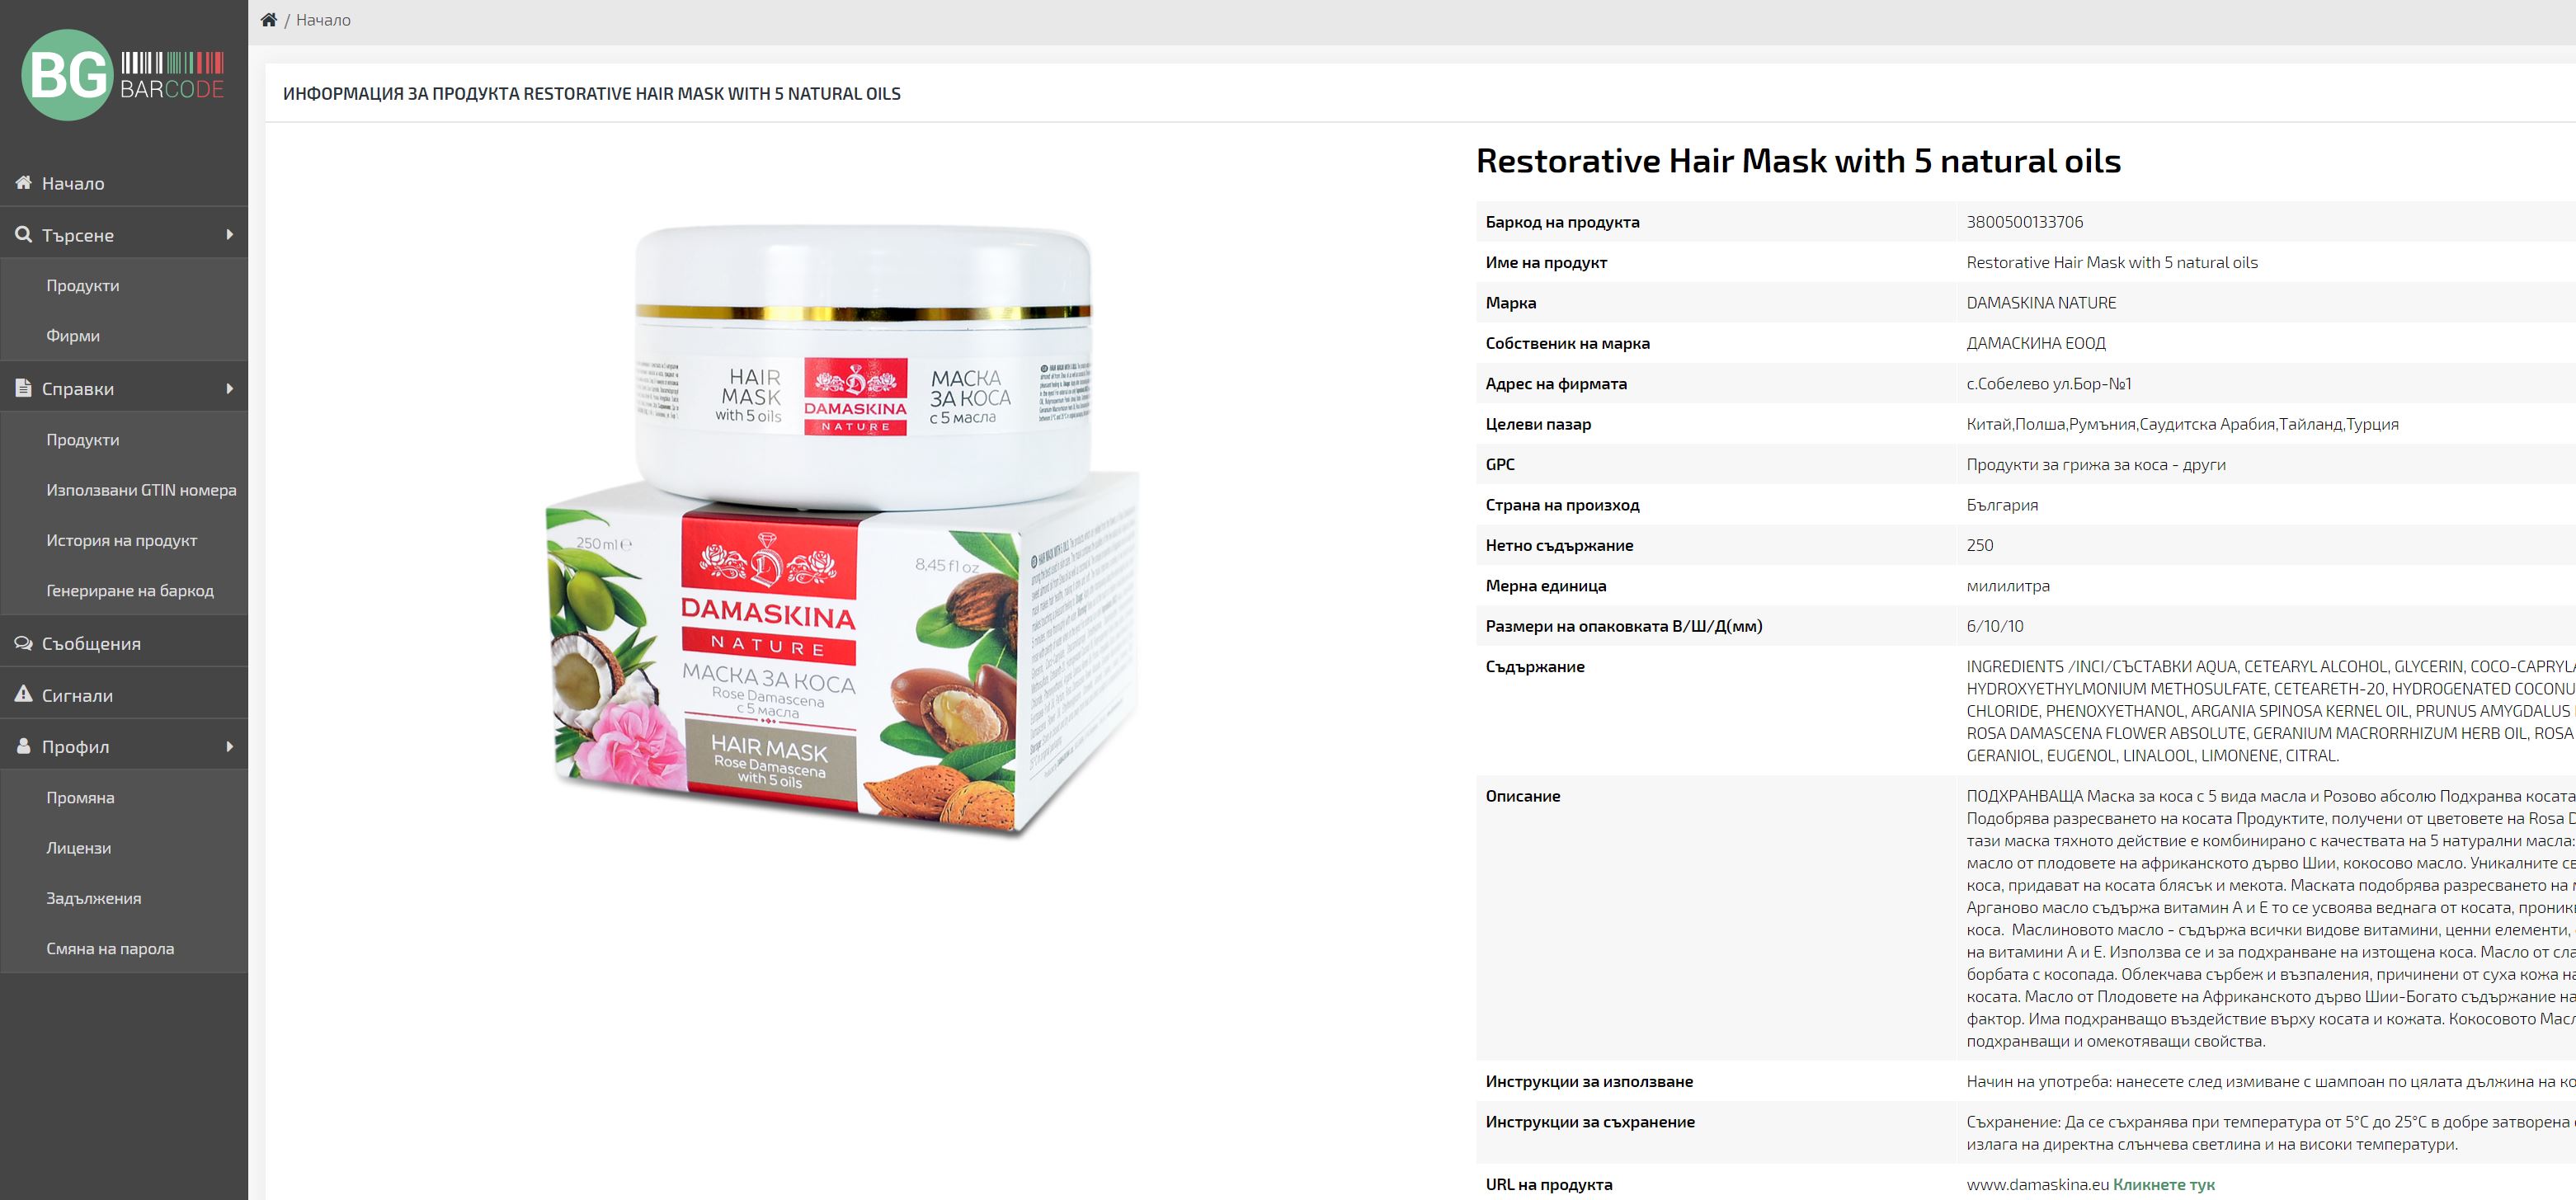The image size is (2576, 1200).
Task: Click the house icon beside Начало in sidebar
Action: coord(24,182)
